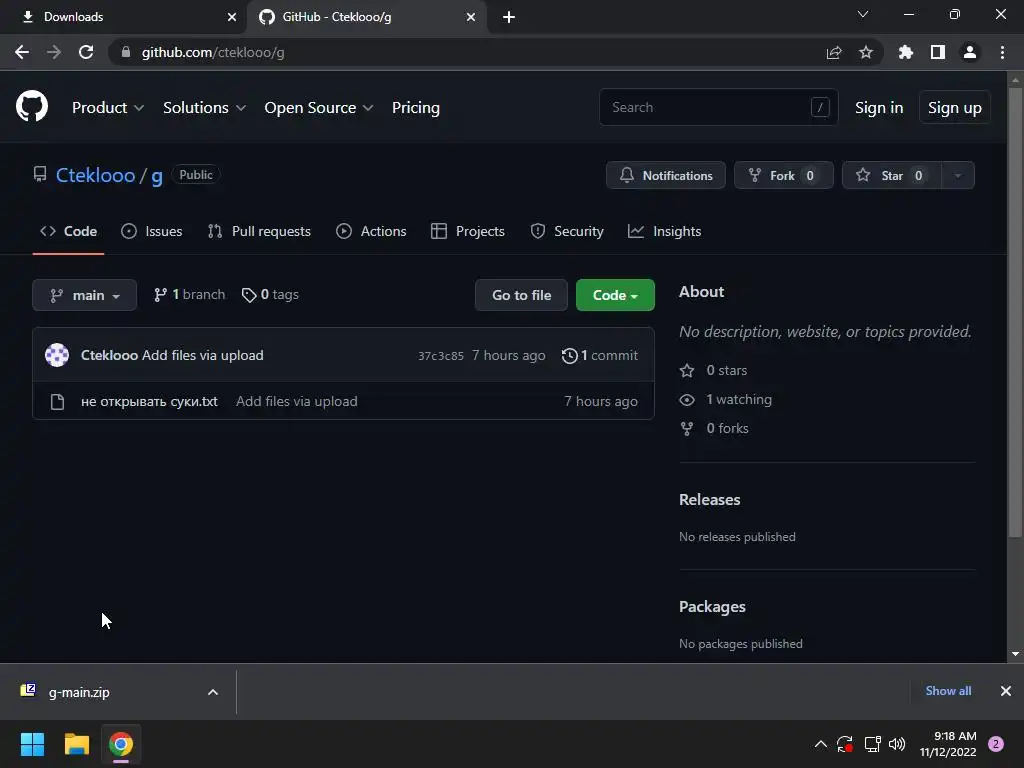
Task: Click the sync update tray icon
Action: [x=845, y=744]
